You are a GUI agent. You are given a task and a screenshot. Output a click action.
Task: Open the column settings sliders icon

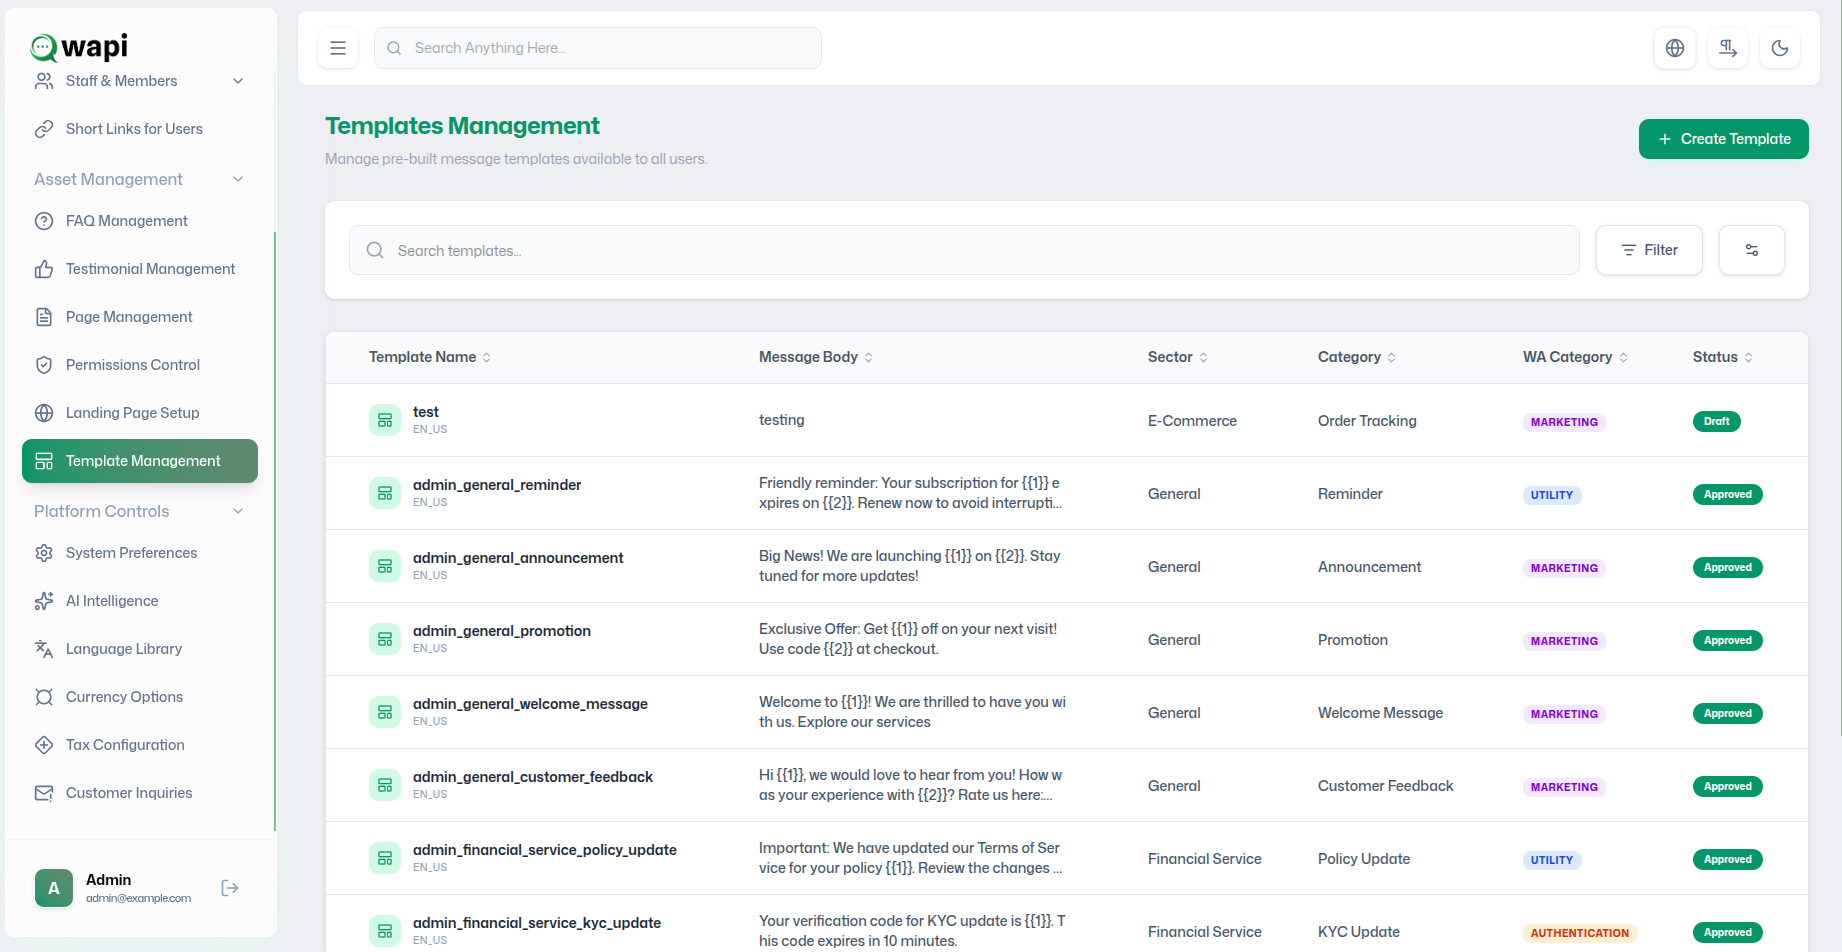[x=1752, y=250]
